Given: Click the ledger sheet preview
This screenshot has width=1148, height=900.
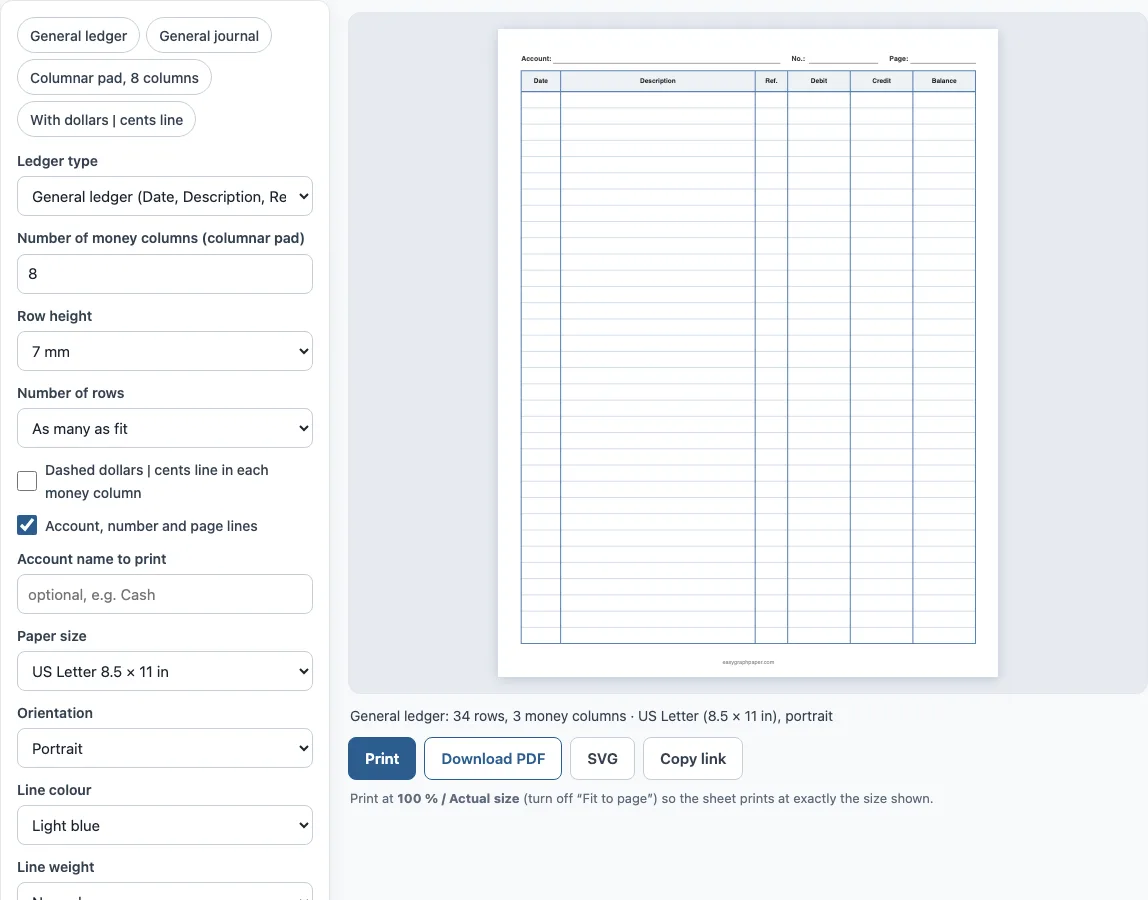Looking at the screenshot, I should tap(748, 353).
